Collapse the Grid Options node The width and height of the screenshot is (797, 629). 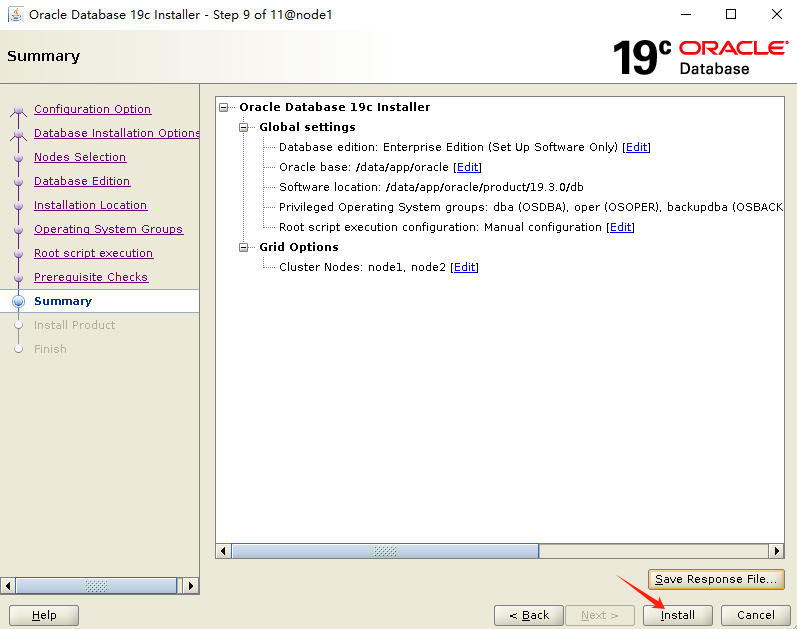243,247
